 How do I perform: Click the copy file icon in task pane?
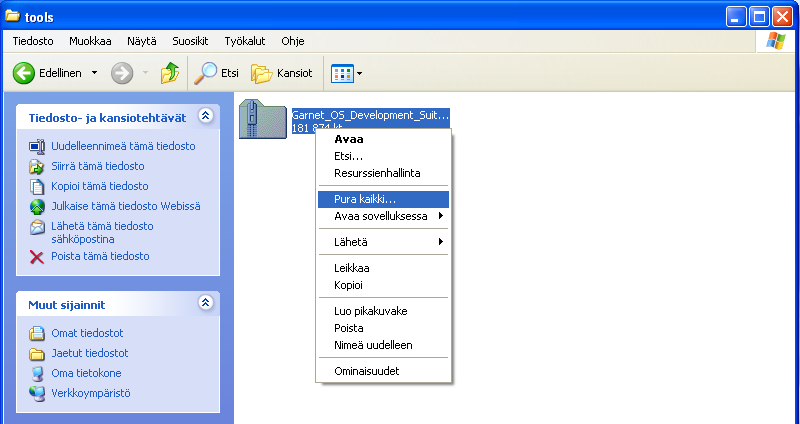[37, 186]
